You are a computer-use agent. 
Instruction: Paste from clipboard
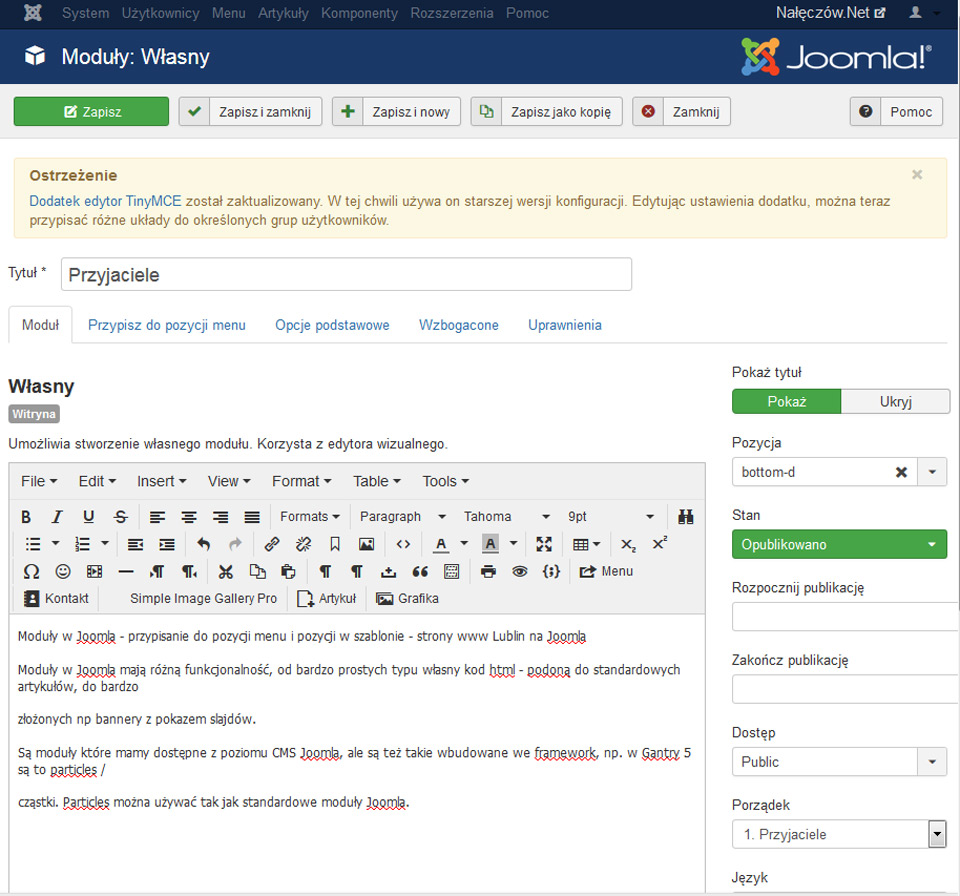[288, 571]
